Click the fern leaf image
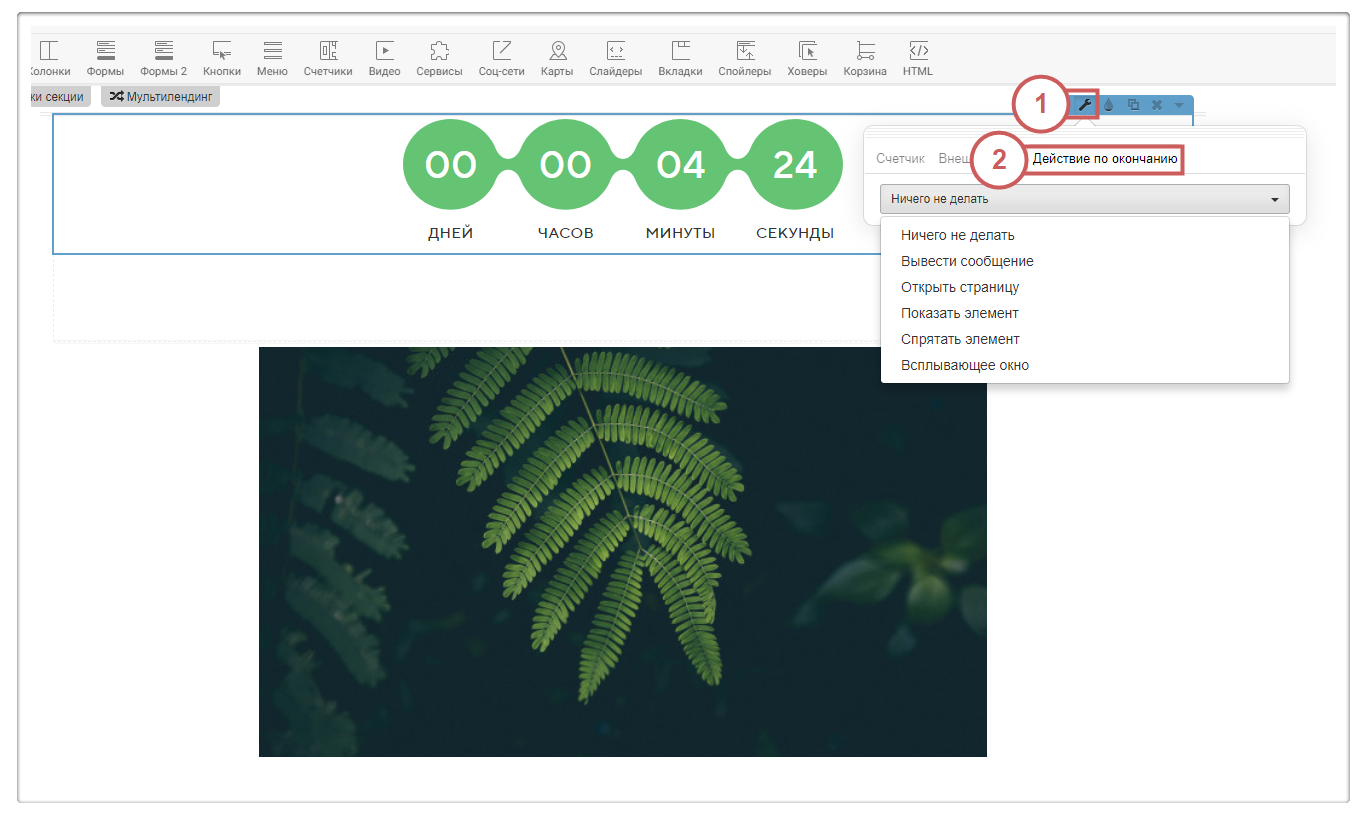Screen dimensions: 1362x819 click(622, 551)
